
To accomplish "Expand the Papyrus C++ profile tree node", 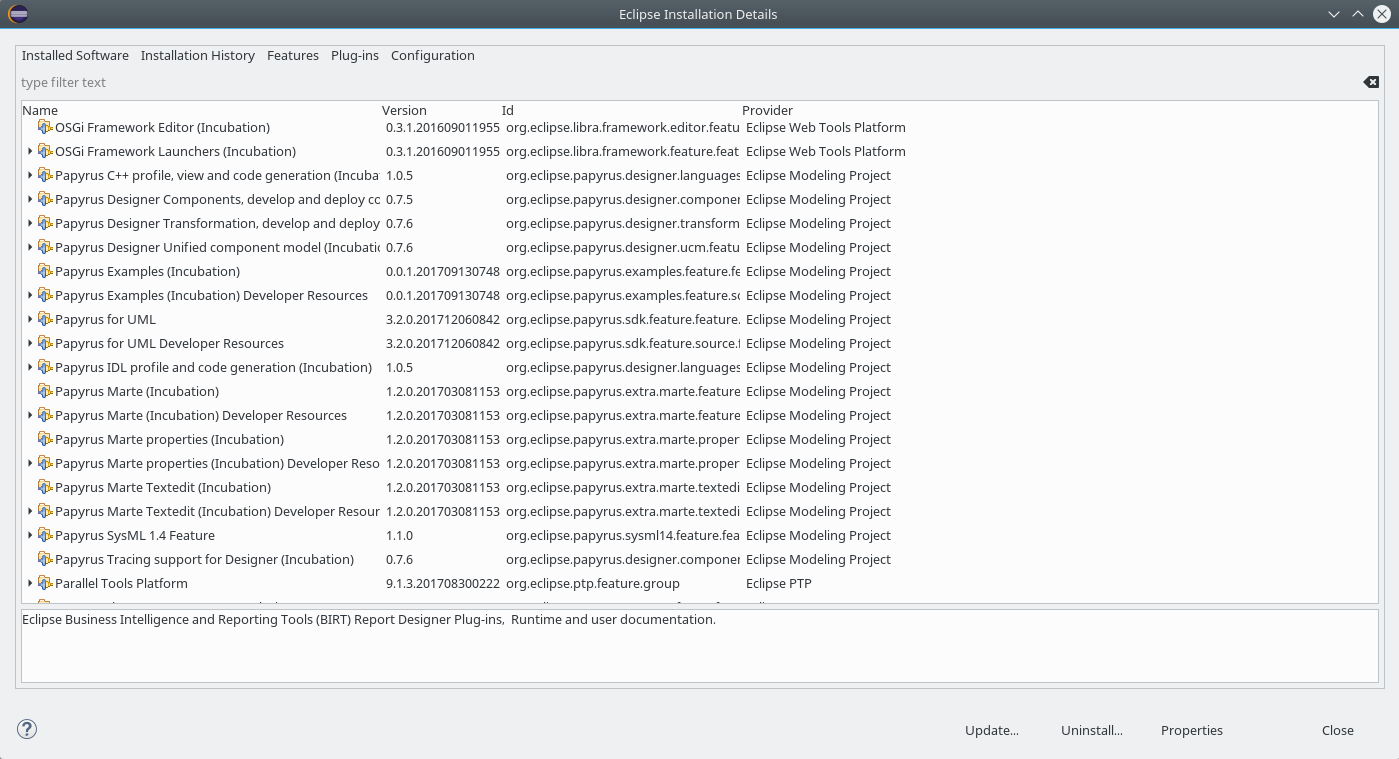I will [x=30, y=175].
